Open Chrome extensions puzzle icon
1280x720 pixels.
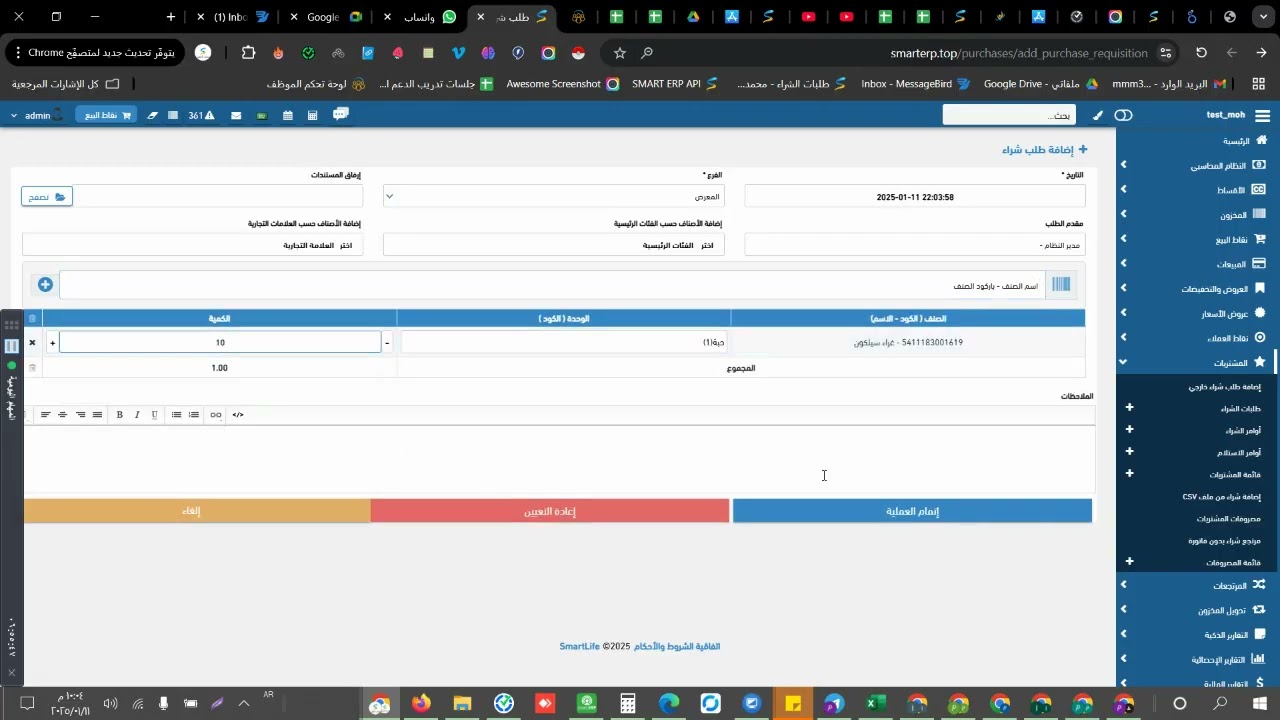click(249, 53)
